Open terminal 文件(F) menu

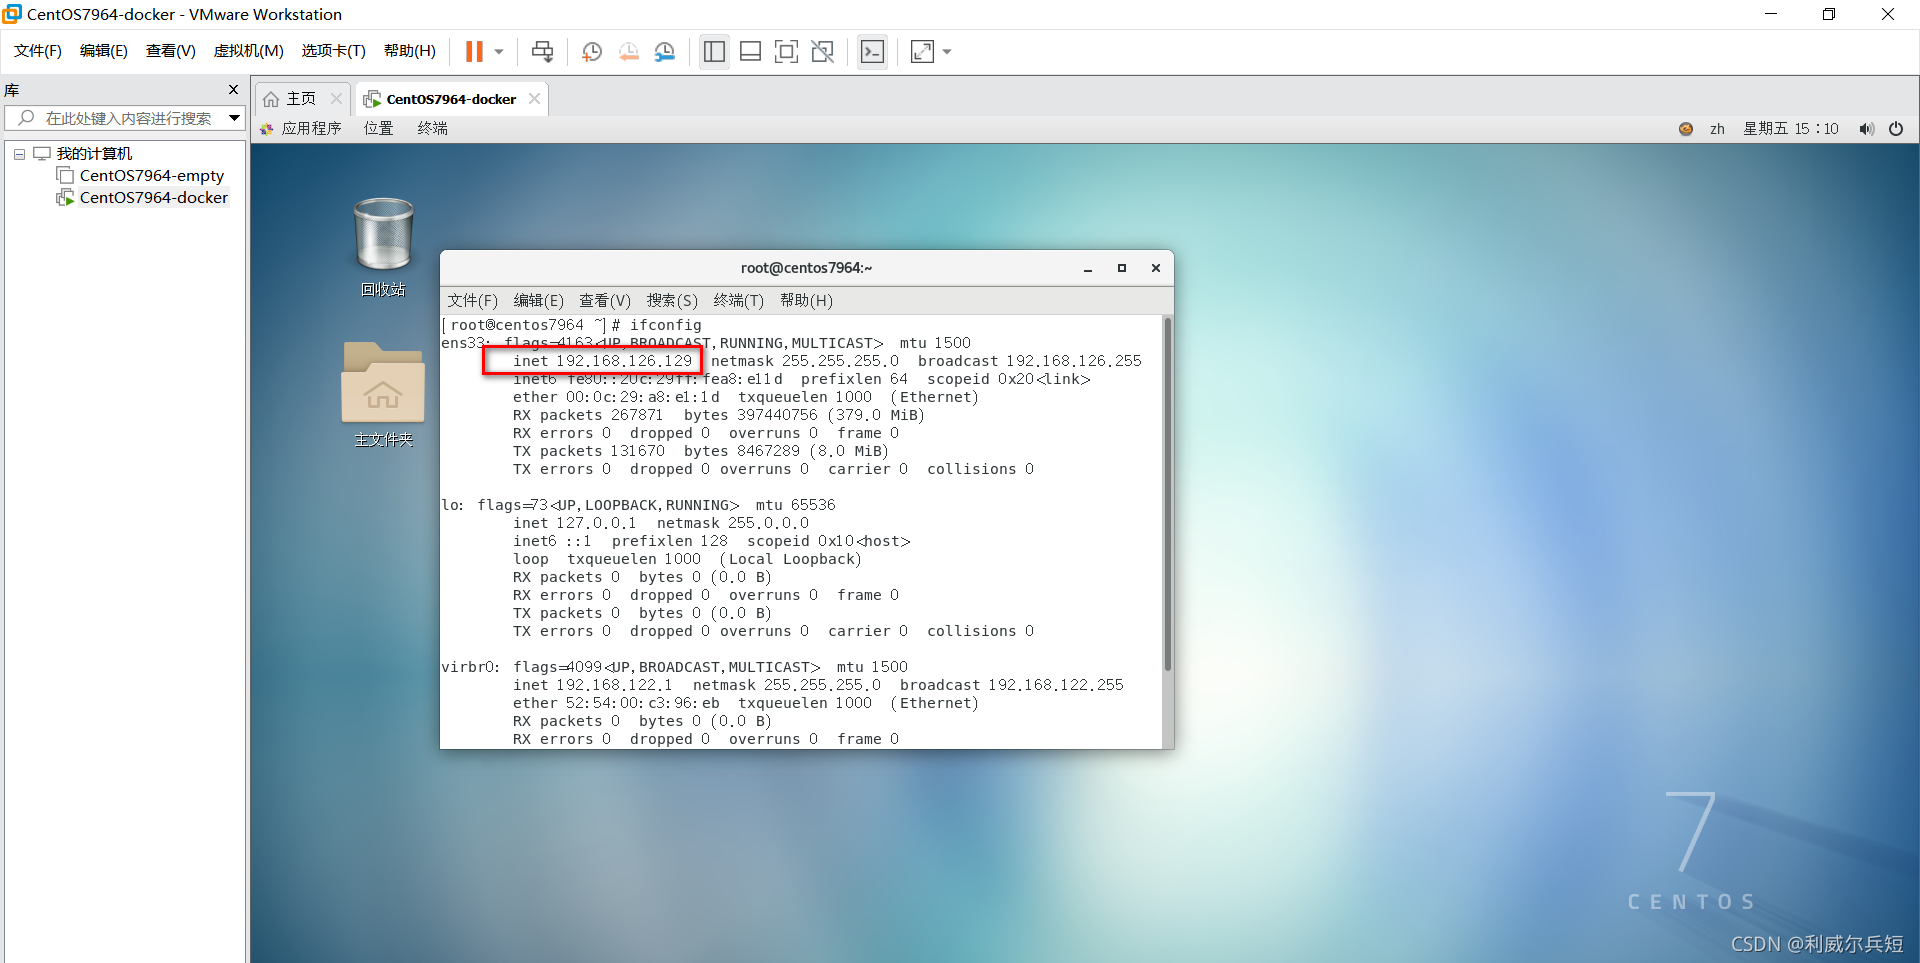[x=472, y=301]
